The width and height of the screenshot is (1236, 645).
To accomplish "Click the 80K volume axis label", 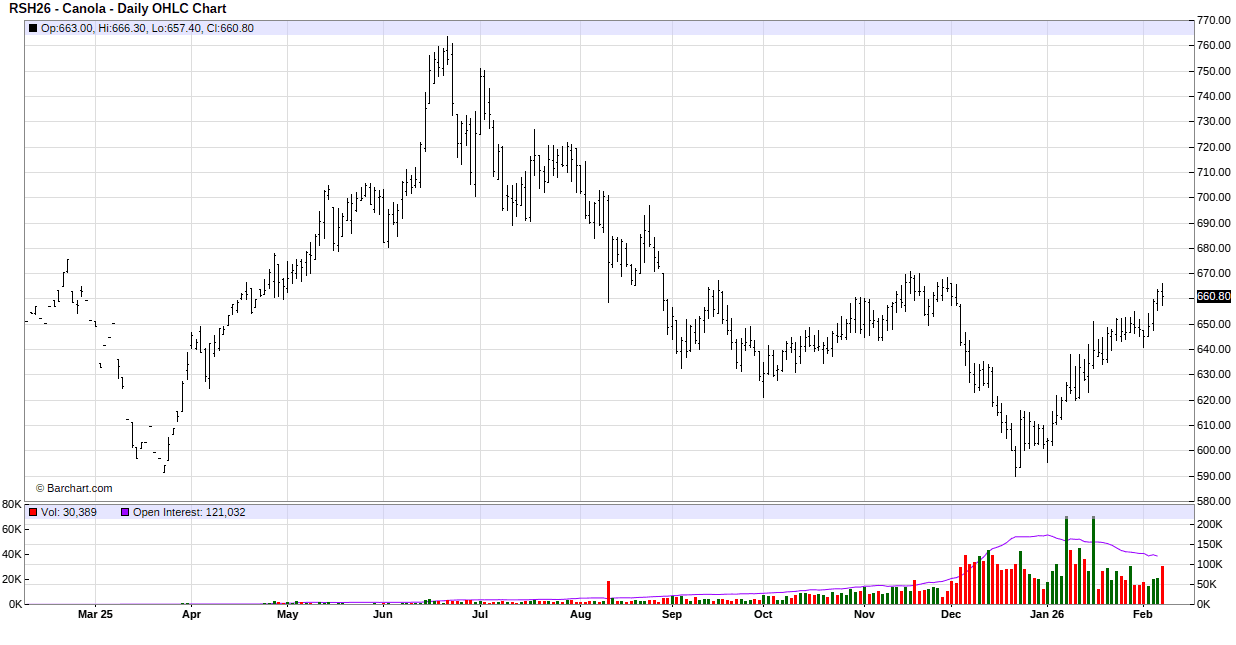I will click(12, 504).
